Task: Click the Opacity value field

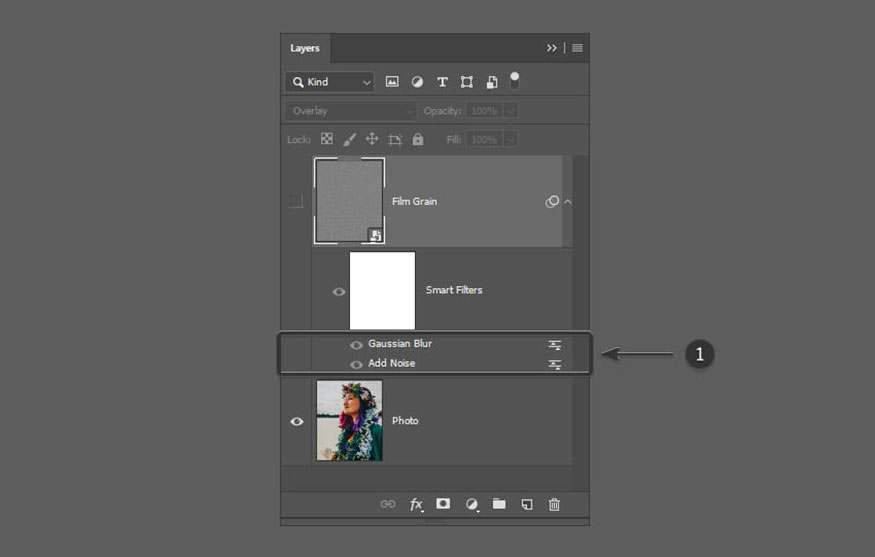Action: click(x=484, y=111)
